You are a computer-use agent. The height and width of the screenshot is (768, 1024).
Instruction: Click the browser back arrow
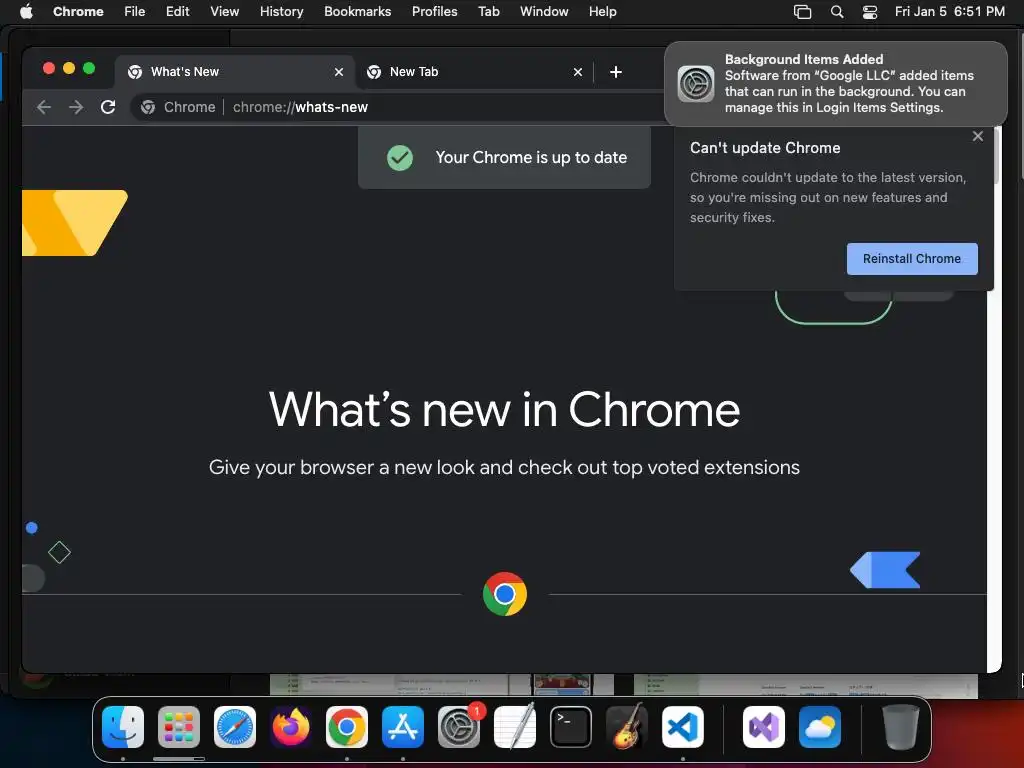[44, 107]
